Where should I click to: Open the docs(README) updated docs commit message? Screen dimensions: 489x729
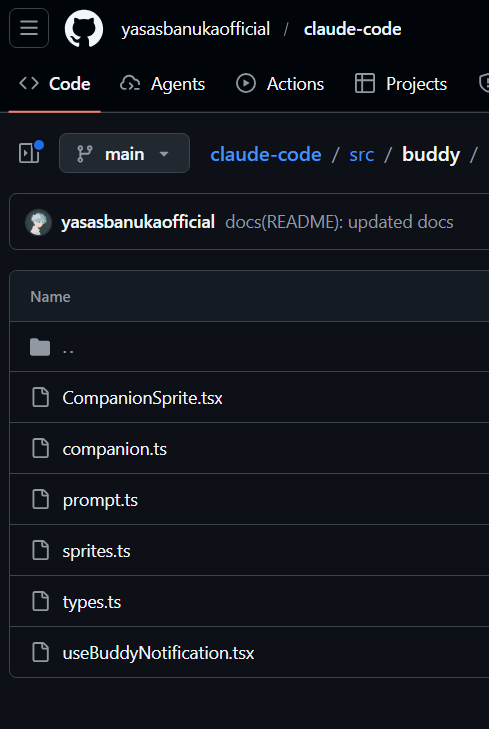pyautogui.click(x=339, y=222)
